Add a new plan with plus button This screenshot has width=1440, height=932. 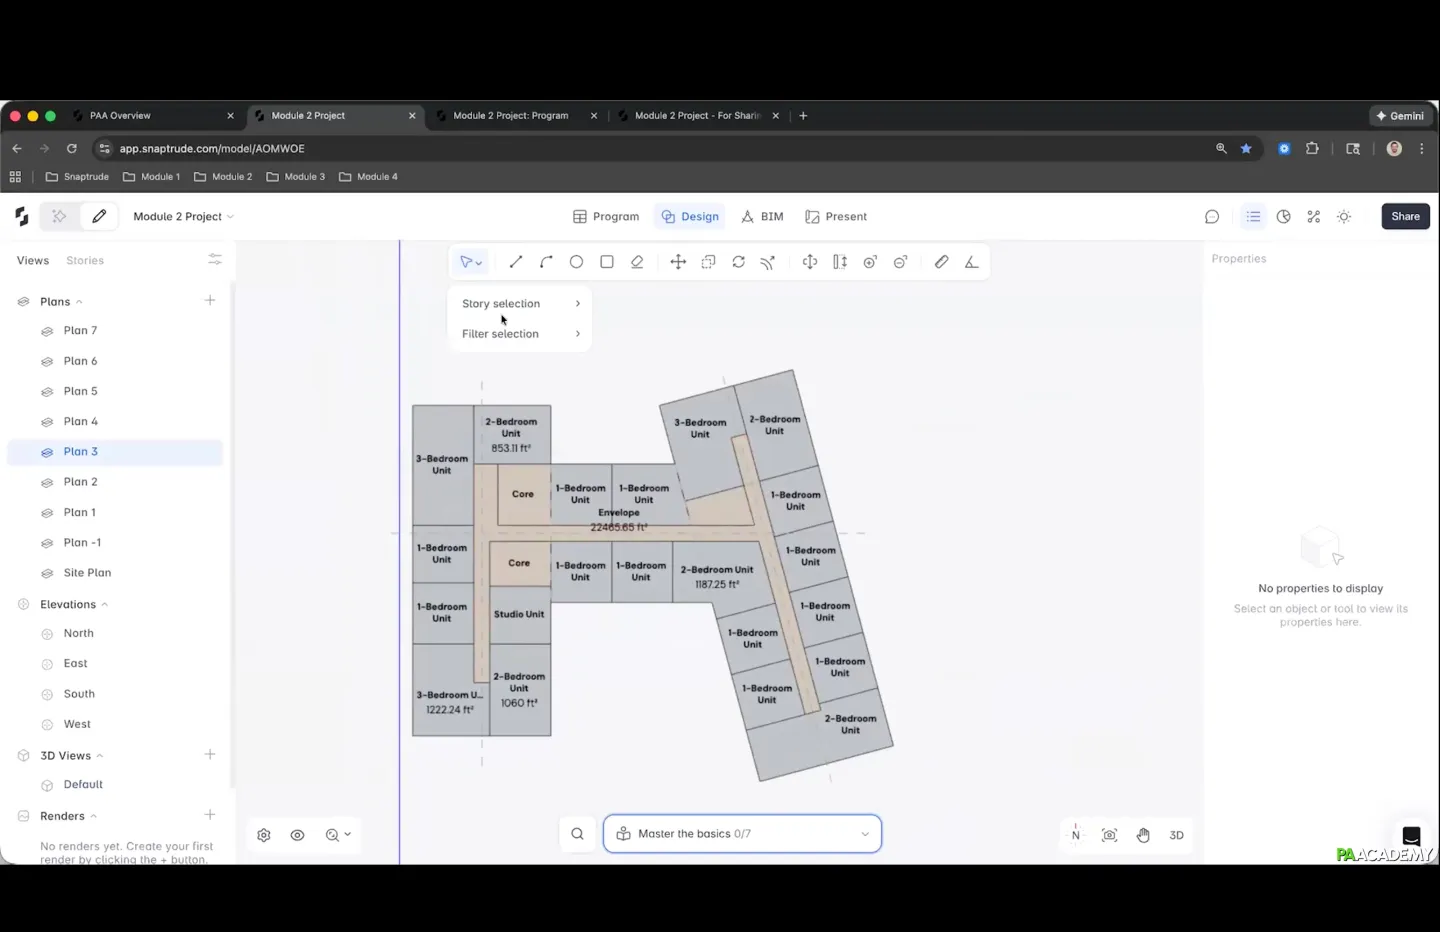210,301
